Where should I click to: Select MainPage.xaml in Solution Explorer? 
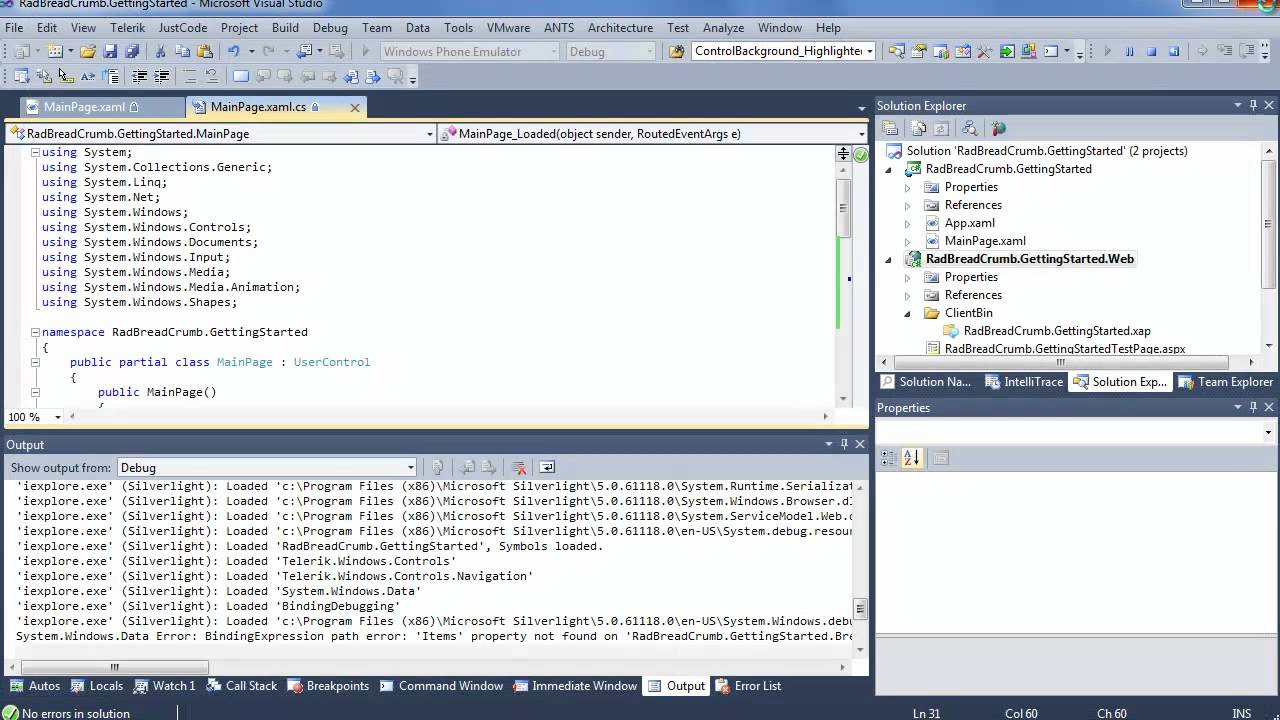(x=985, y=241)
